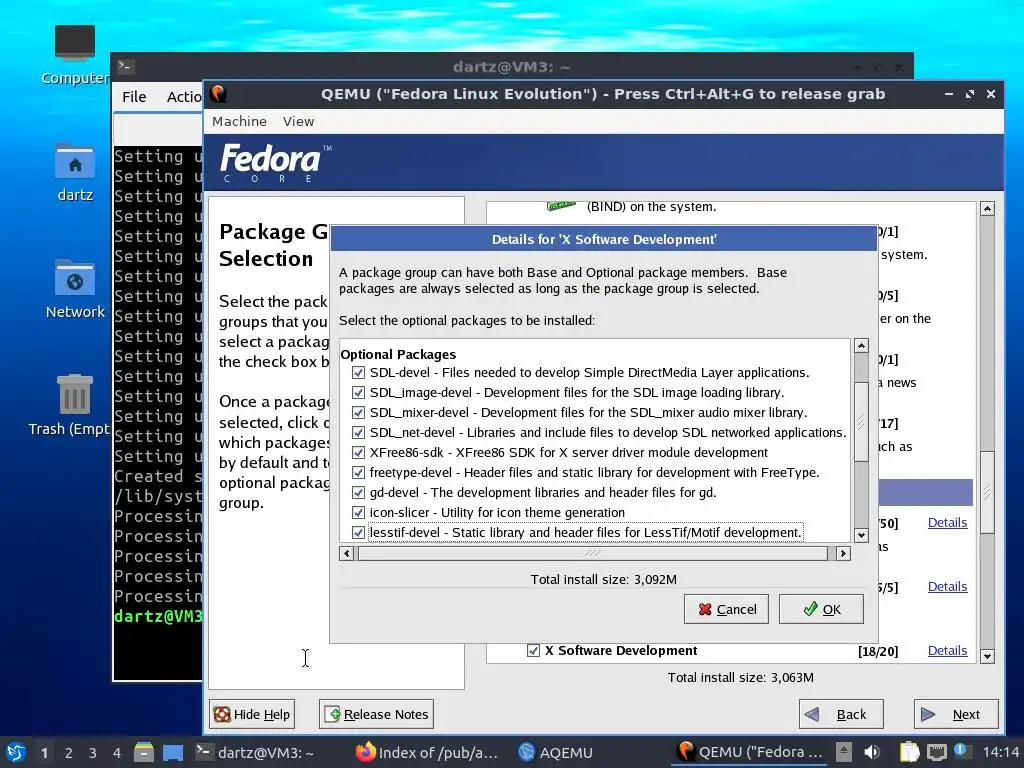1024x768 pixels.
Task: Open the file manager taskbar launcher
Action: (x=144, y=752)
